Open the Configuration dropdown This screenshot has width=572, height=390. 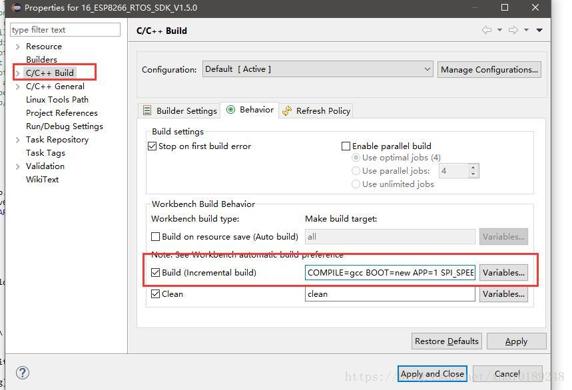[318, 69]
